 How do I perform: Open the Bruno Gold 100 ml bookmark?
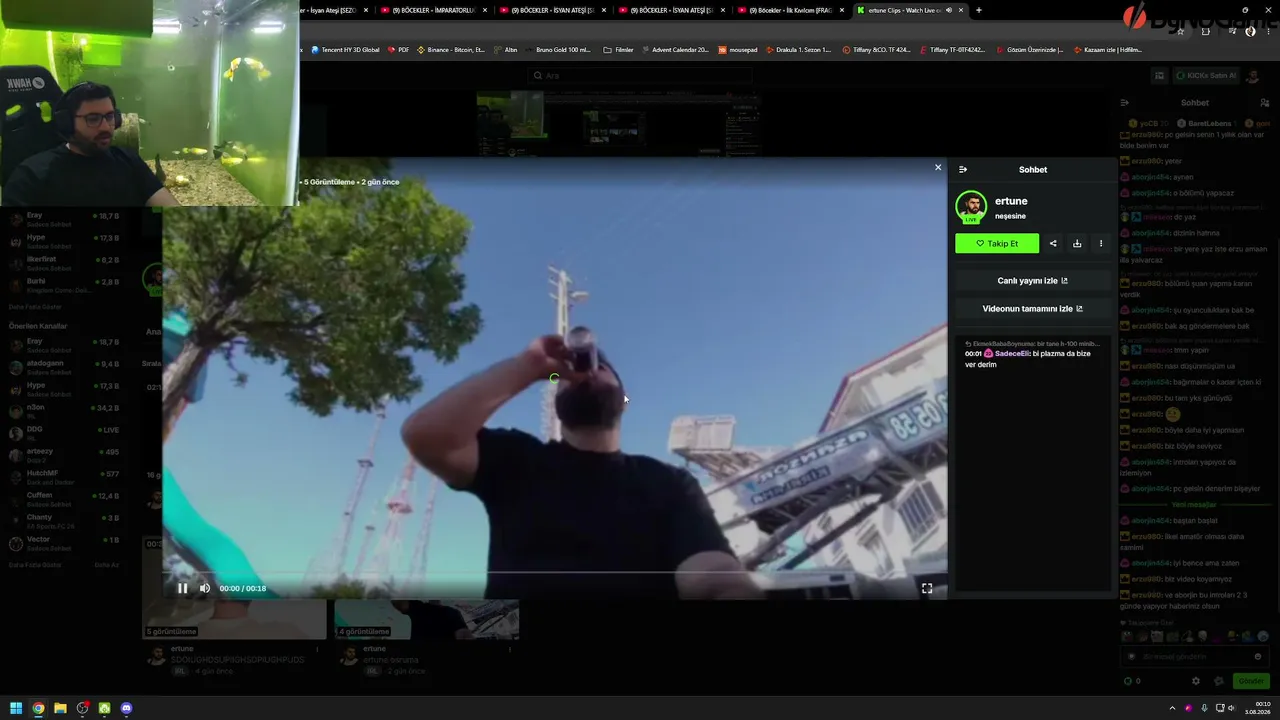[x=558, y=49]
